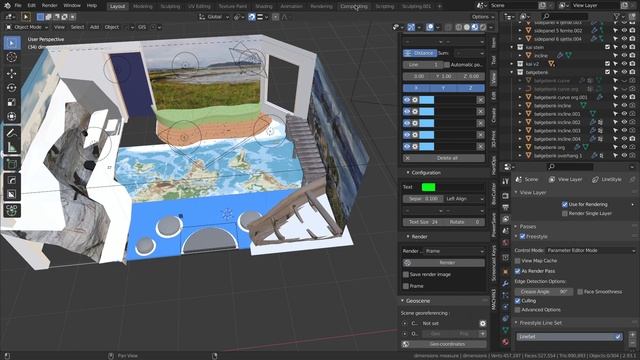This screenshot has height=360, width=640.
Task: Toggle the Culling checkbox
Action: click(x=518, y=301)
